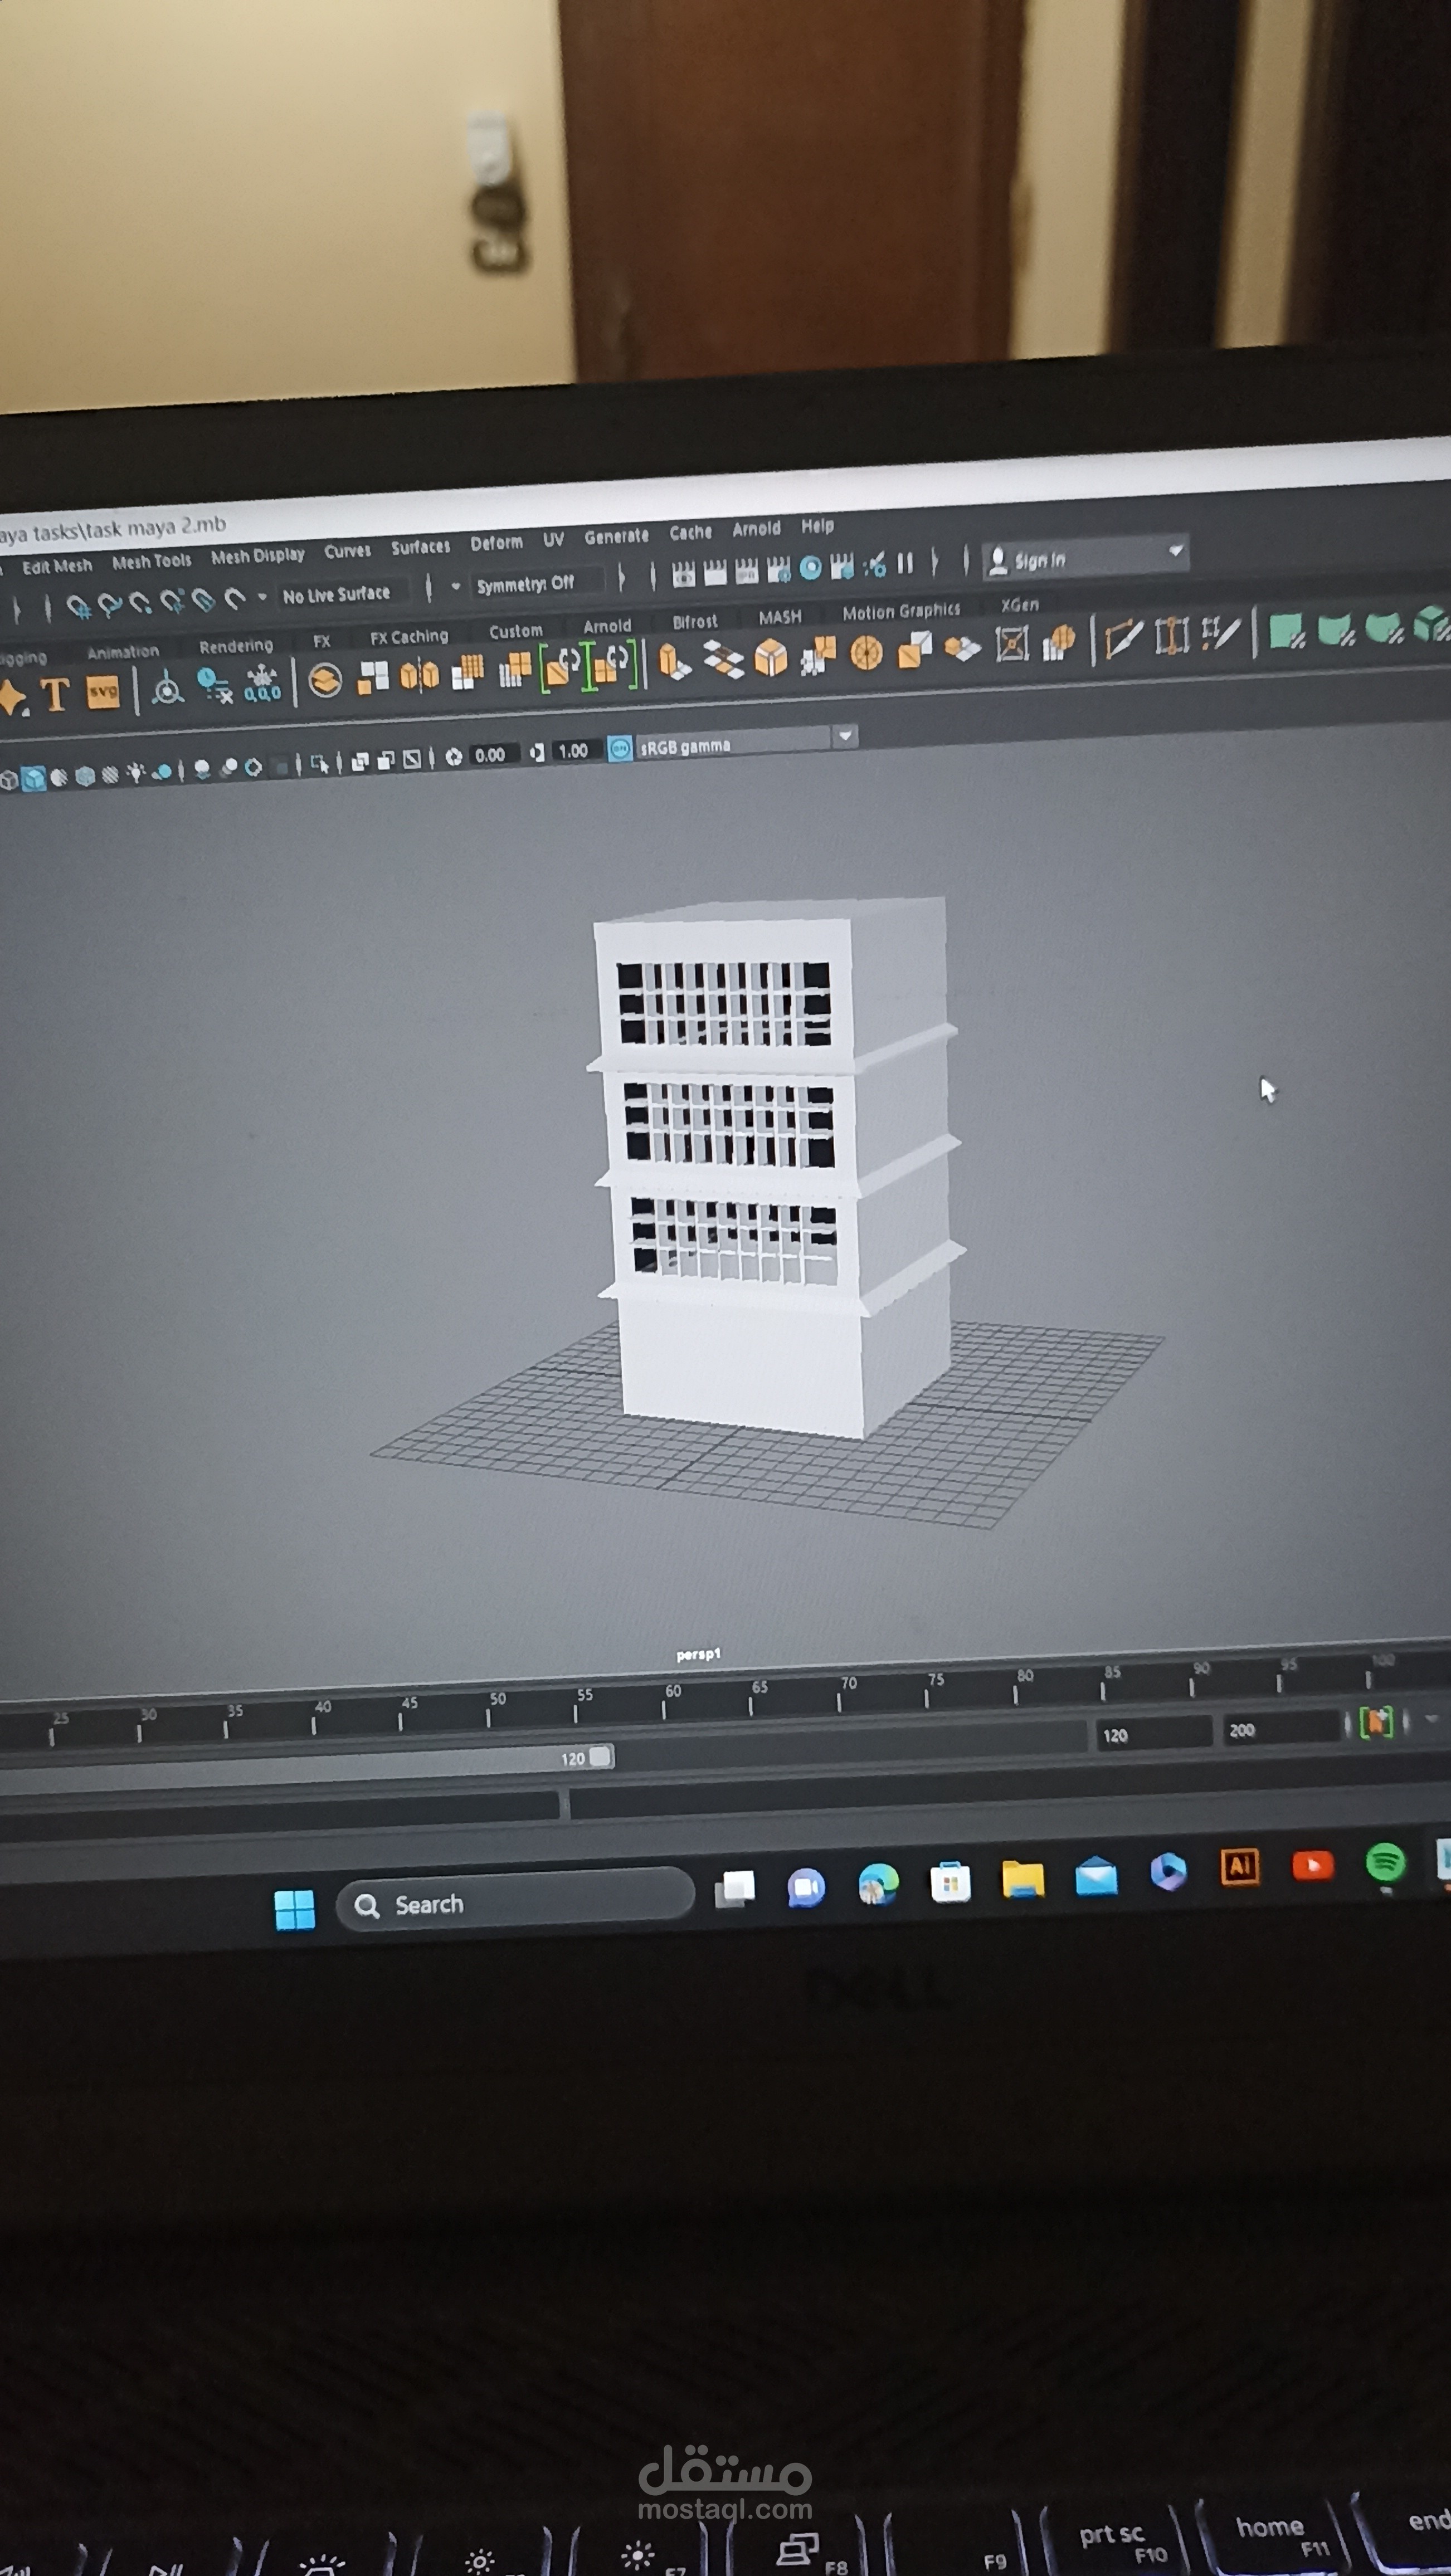Click the Center Pivot shelf icon
Screen dimensions: 1451x2576
(167, 687)
